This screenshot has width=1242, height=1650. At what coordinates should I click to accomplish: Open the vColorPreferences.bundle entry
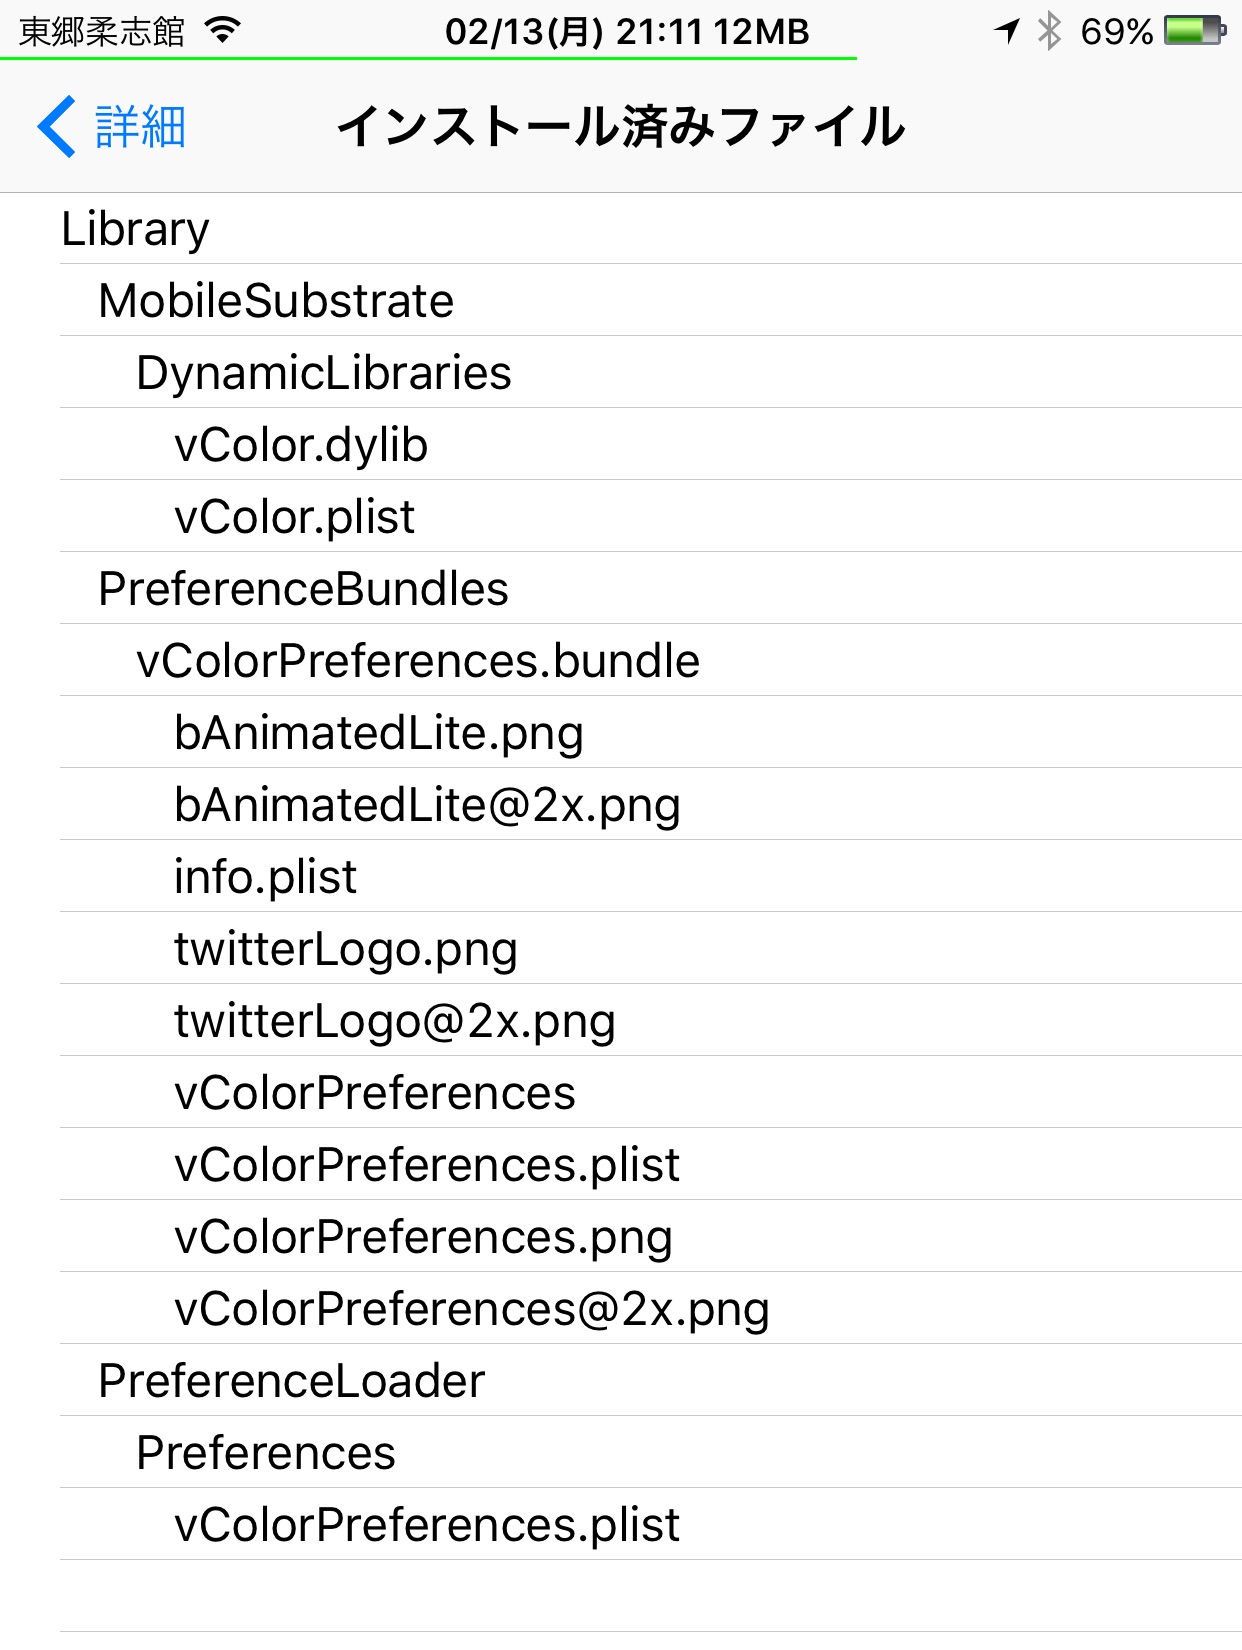651,661
